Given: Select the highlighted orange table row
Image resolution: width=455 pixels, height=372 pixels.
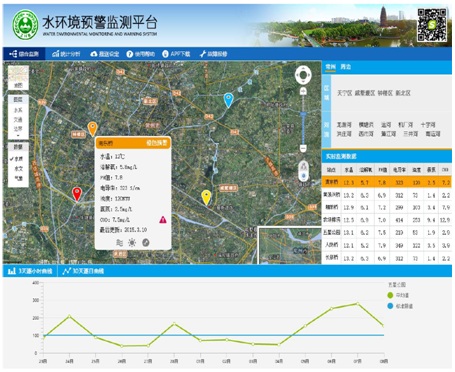Looking at the screenshot, I should pos(387,182).
